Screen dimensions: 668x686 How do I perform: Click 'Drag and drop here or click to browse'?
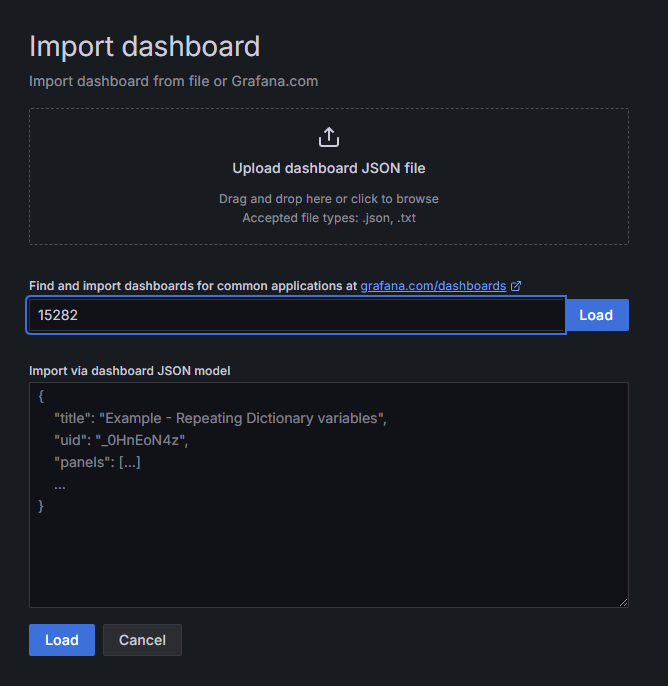pos(329,199)
